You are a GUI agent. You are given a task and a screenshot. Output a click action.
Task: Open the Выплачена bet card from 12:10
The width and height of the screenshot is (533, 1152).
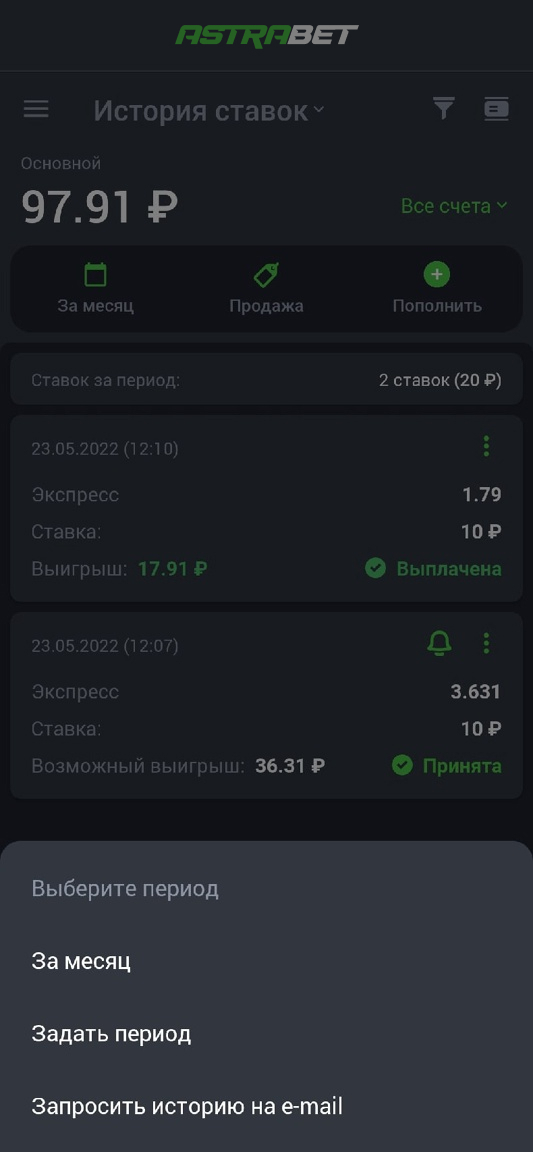(266, 508)
